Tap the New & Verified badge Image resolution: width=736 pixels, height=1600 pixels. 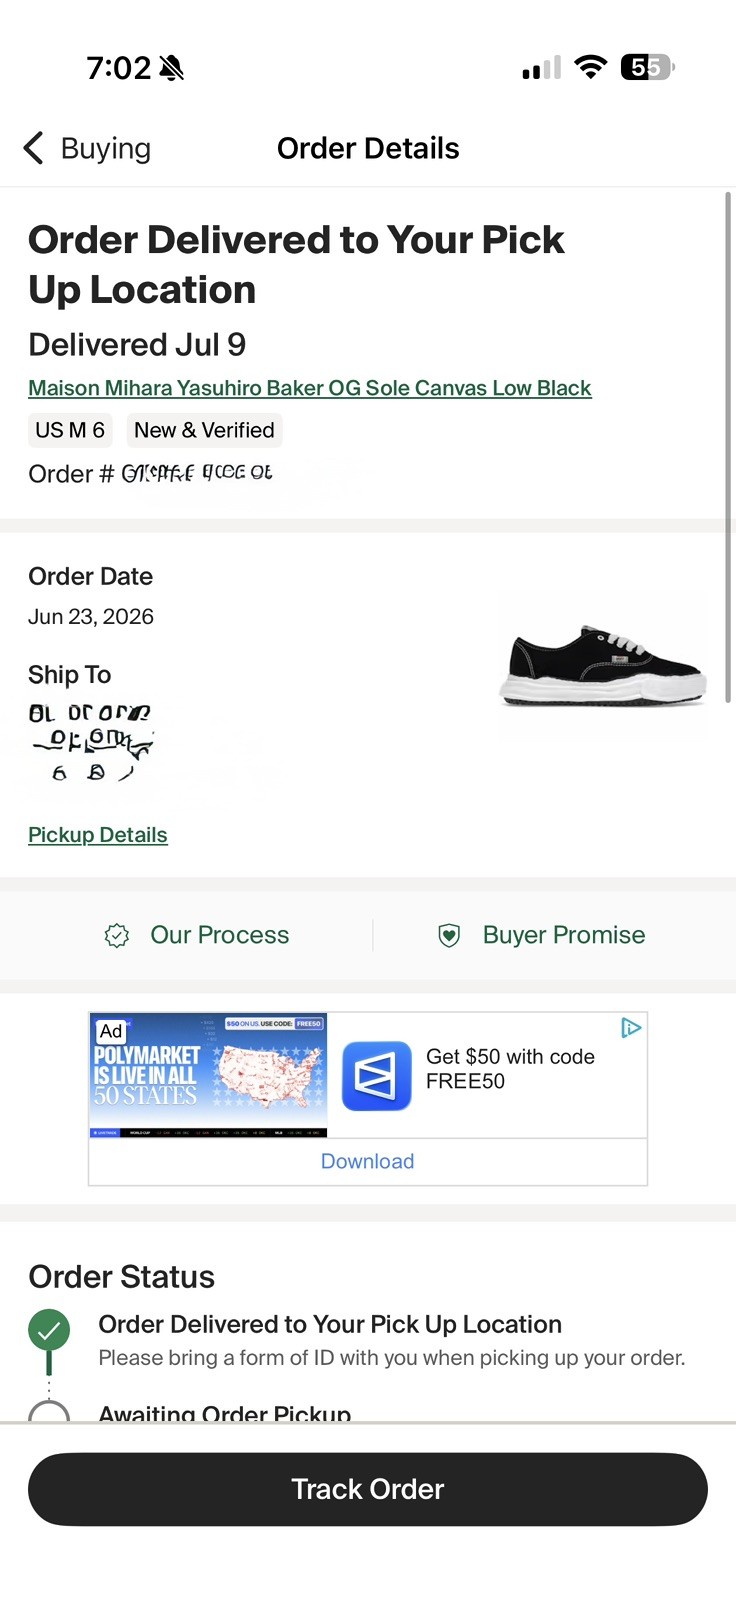point(204,430)
